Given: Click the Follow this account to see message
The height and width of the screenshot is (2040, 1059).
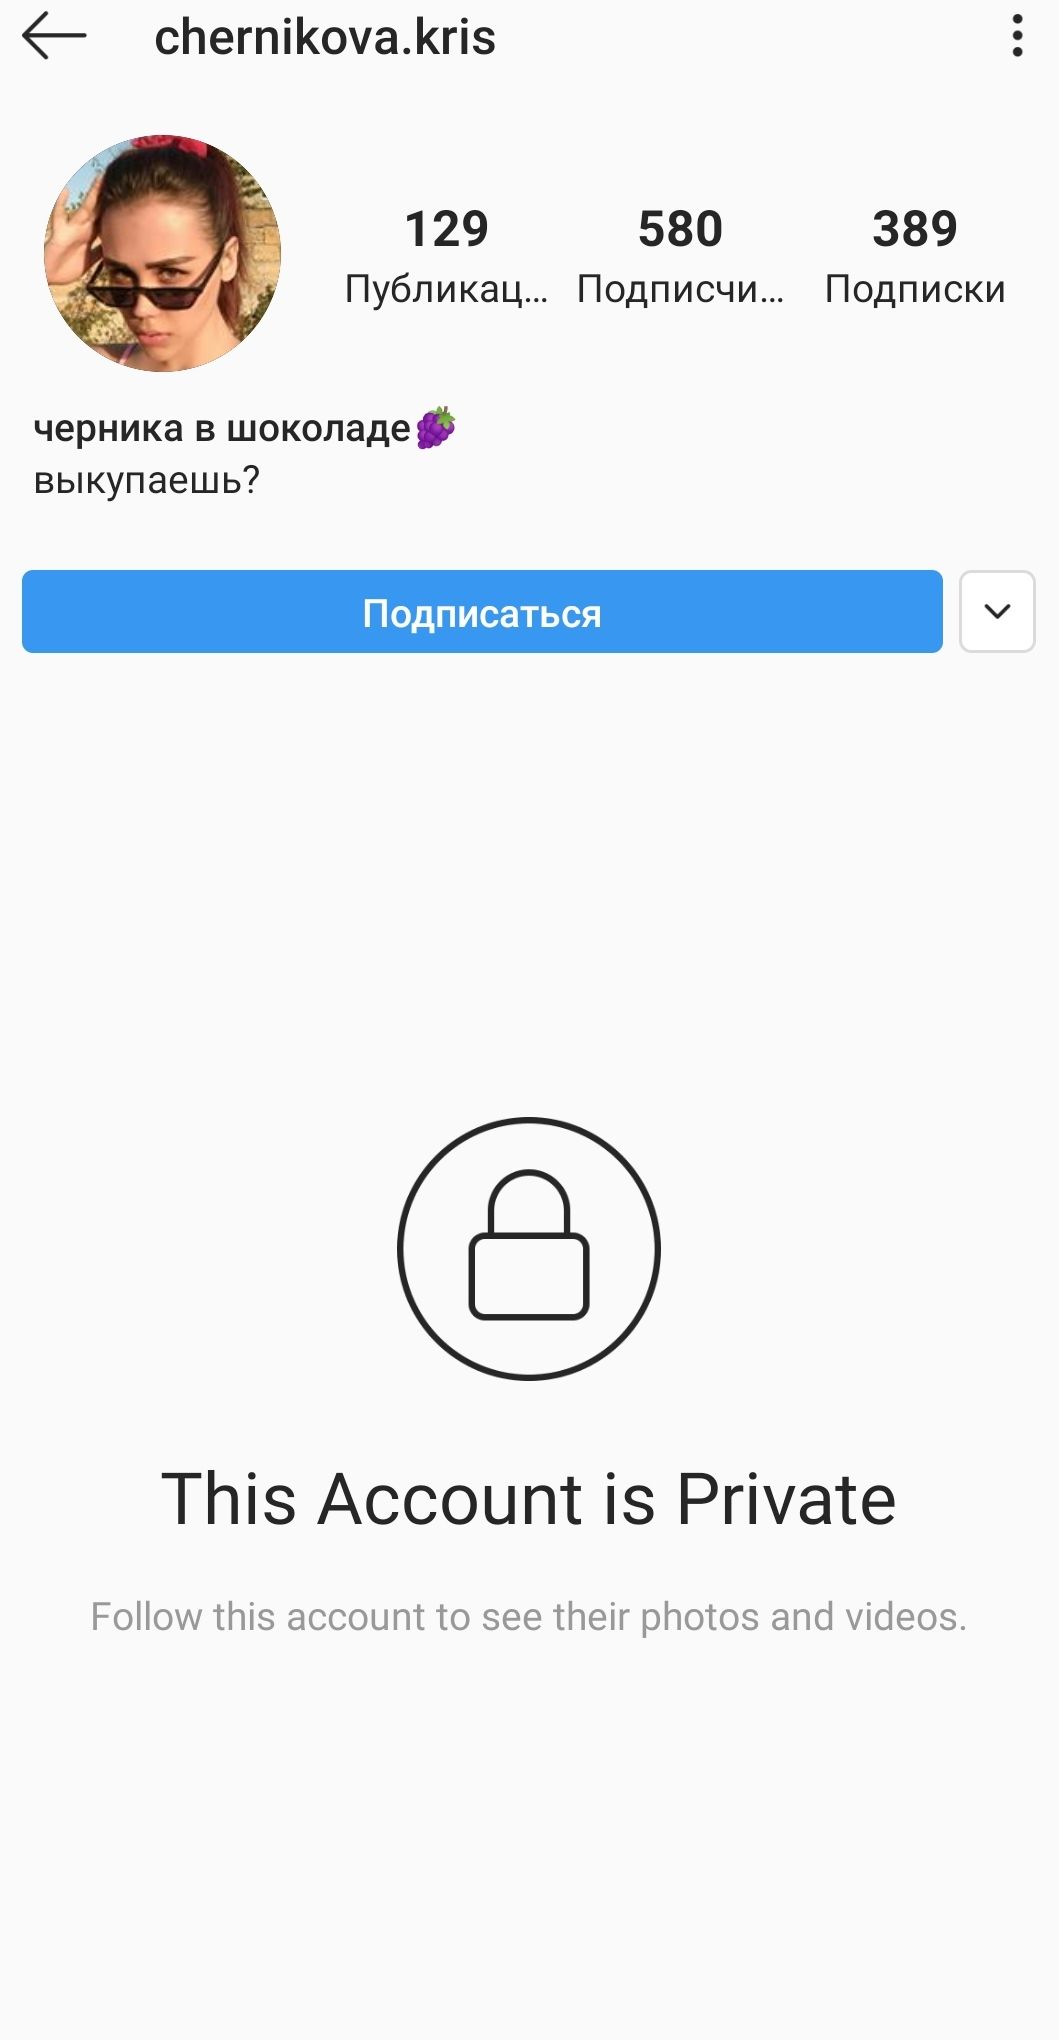Looking at the screenshot, I should (x=529, y=1617).
